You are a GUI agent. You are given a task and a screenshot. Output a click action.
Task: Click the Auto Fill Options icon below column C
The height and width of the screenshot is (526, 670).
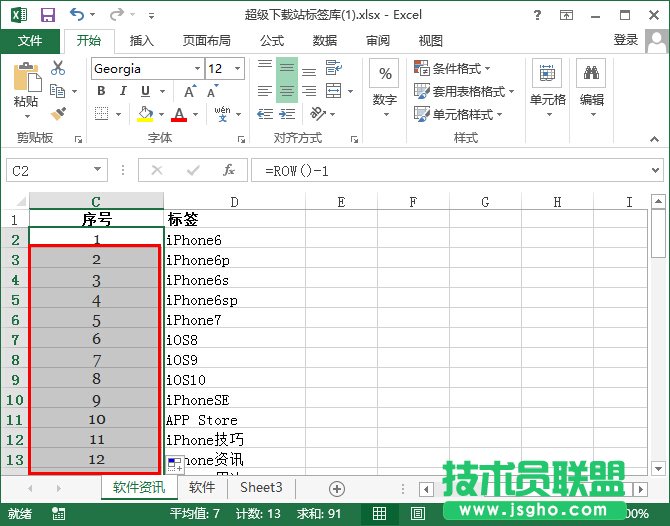click(174, 463)
